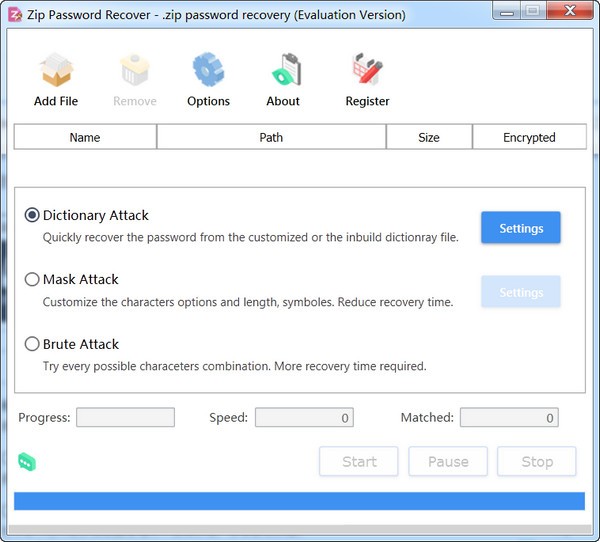Click the Stop button
Screen dimensions: 600x542
[x=536, y=461]
